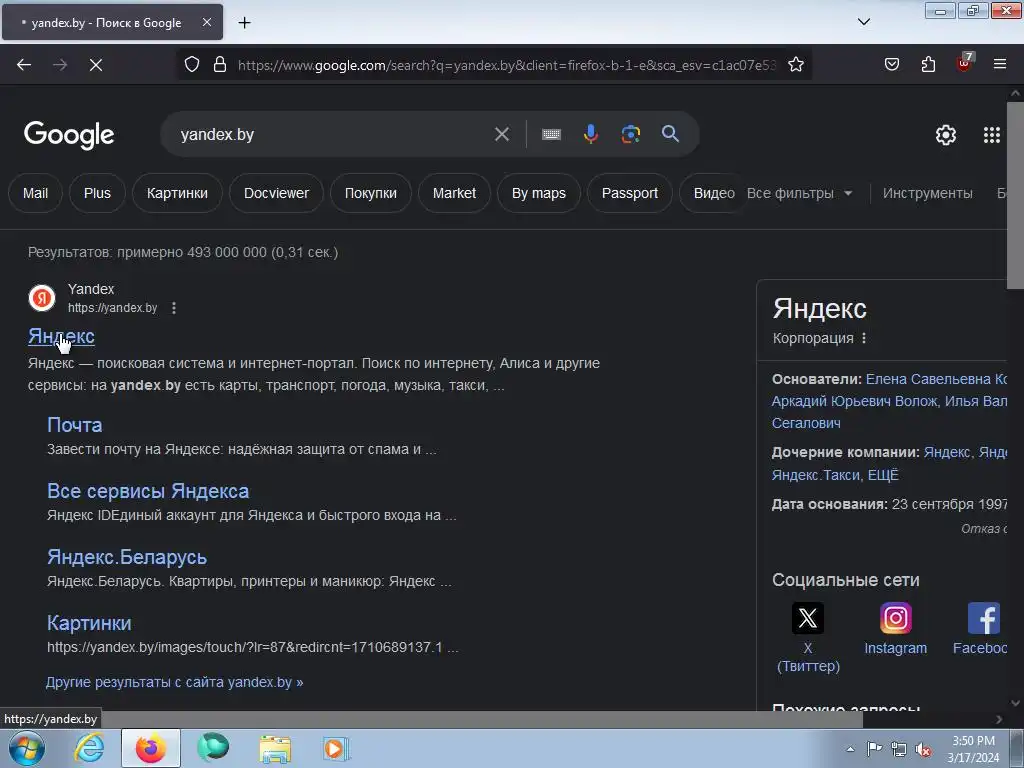The image size is (1024, 768).
Task: Select the Passport filter chip
Action: click(630, 193)
